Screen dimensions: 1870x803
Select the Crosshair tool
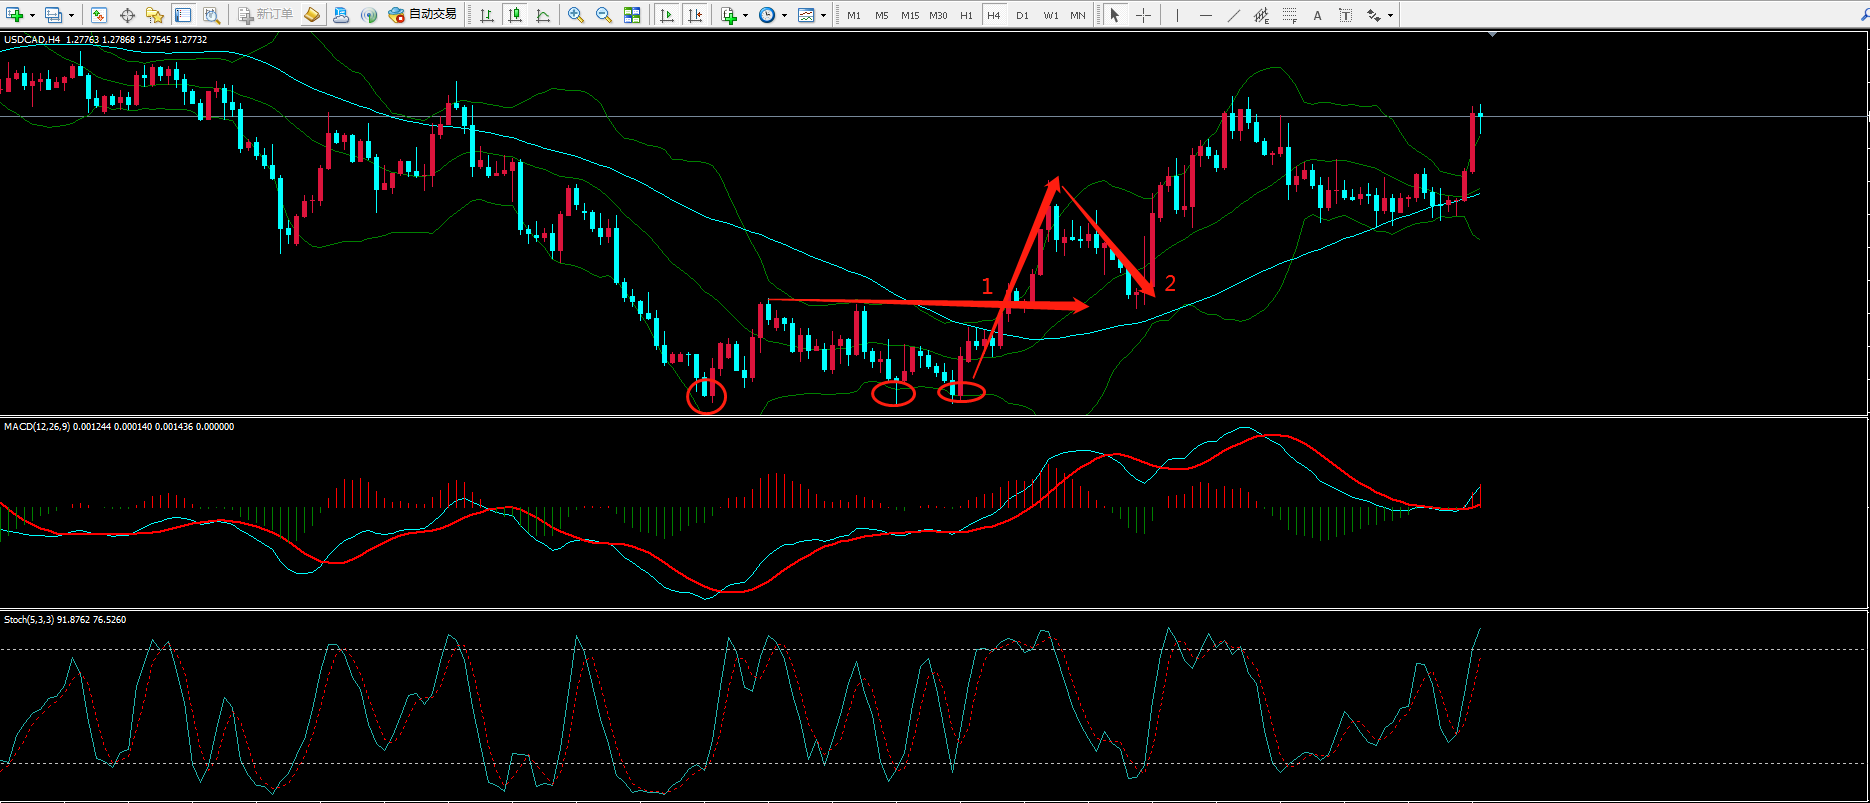point(1143,15)
